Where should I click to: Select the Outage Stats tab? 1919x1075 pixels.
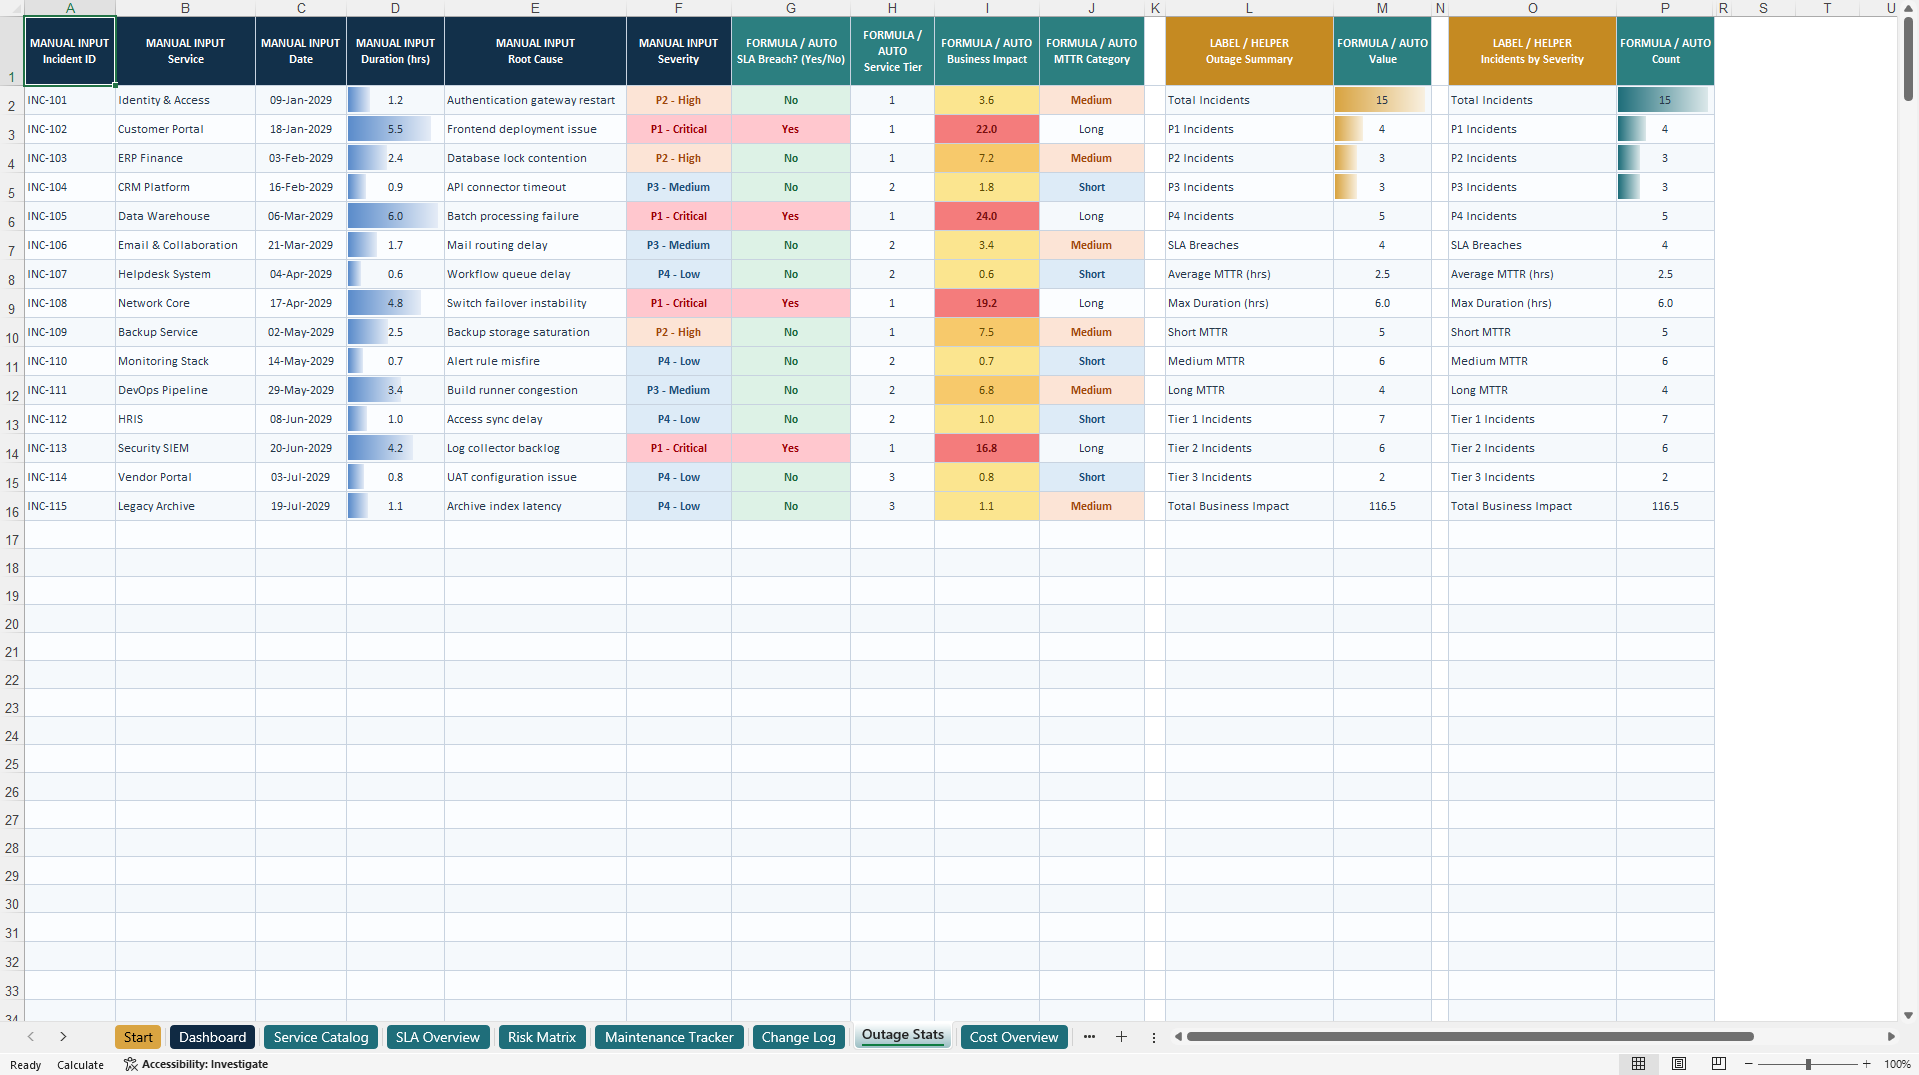[903, 1035]
